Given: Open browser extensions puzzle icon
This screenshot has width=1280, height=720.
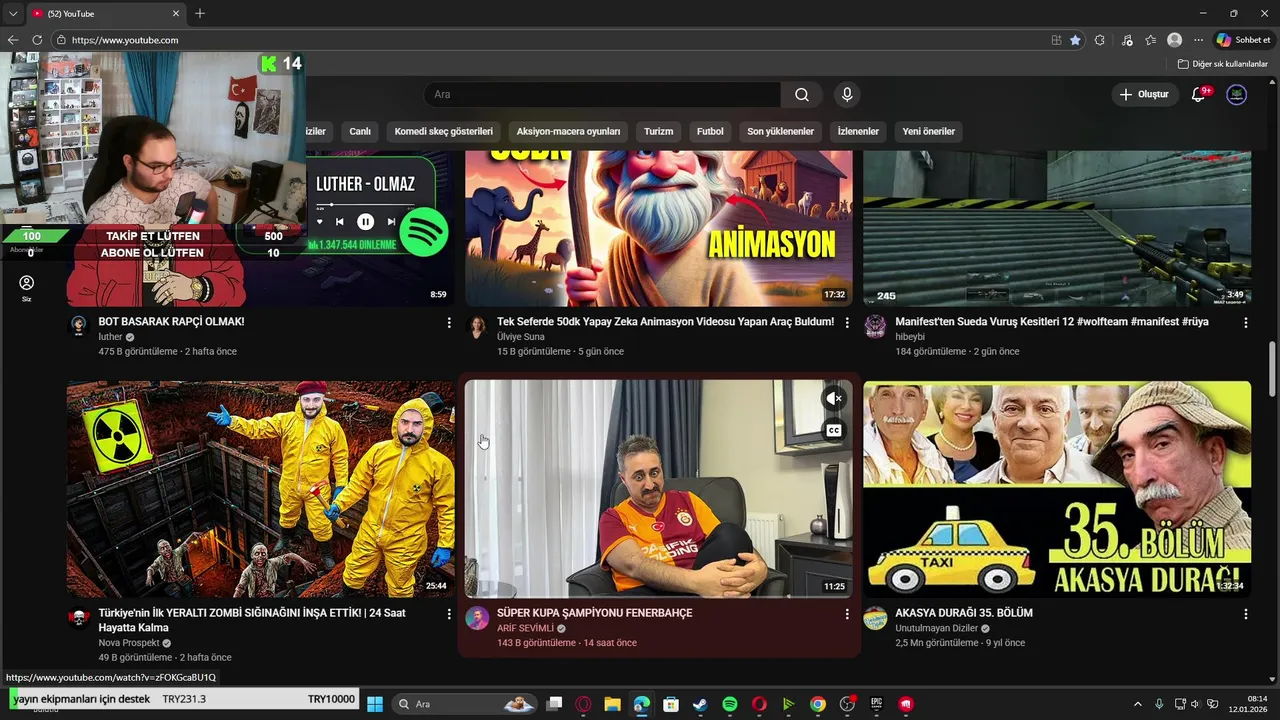Looking at the screenshot, I should 1100,40.
